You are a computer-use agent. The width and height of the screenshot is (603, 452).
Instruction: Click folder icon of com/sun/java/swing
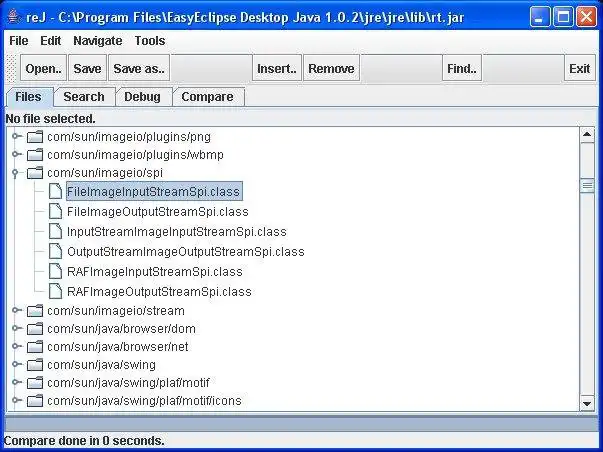click(x=35, y=365)
